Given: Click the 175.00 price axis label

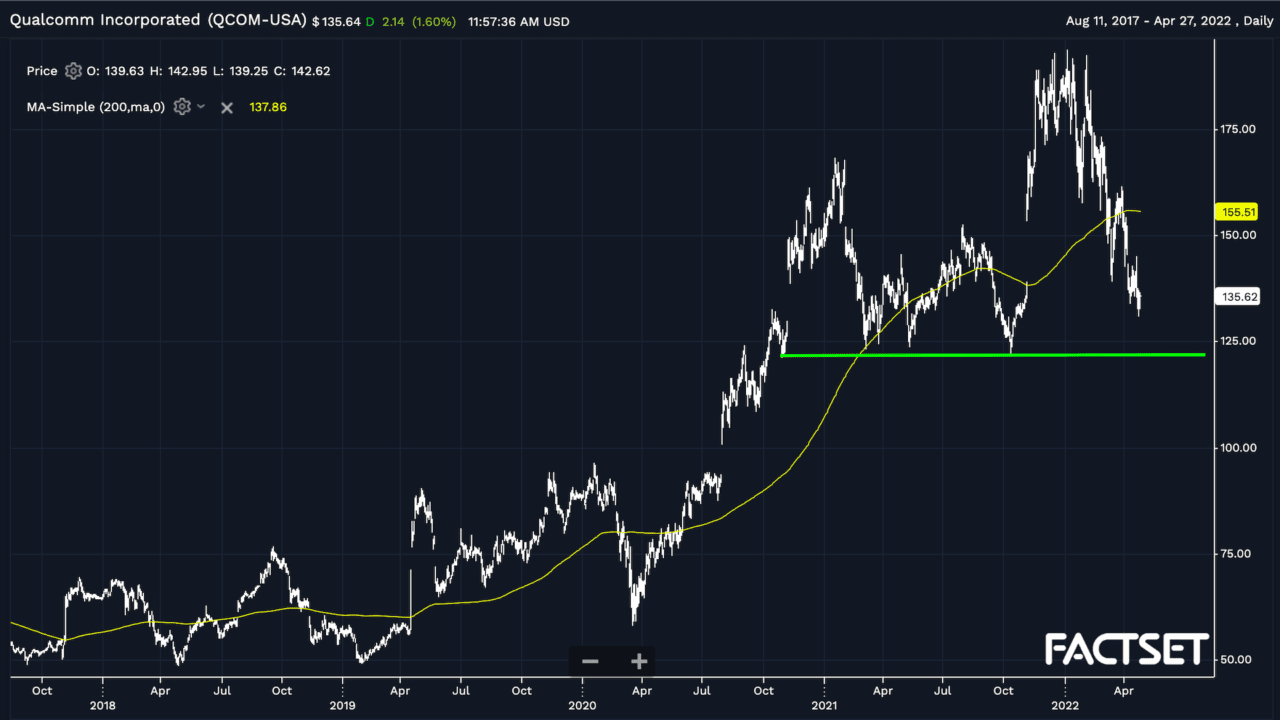Looking at the screenshot, I should tap(1235, 129).
